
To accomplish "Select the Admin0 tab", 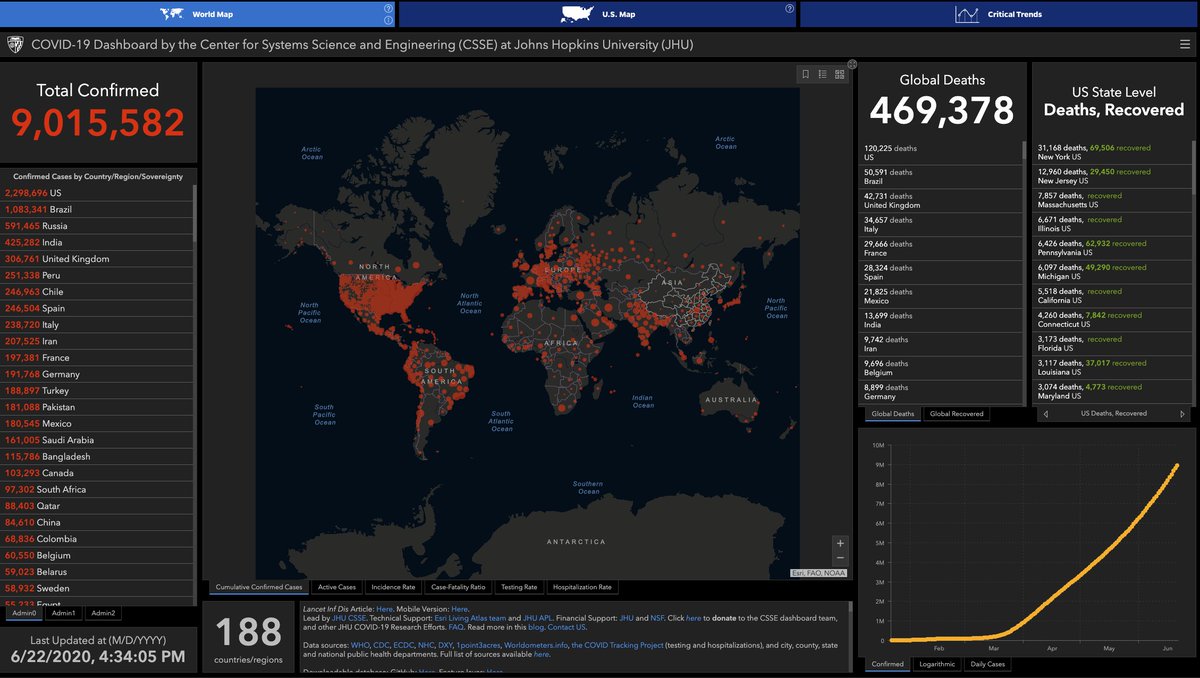I will point(23,613).
